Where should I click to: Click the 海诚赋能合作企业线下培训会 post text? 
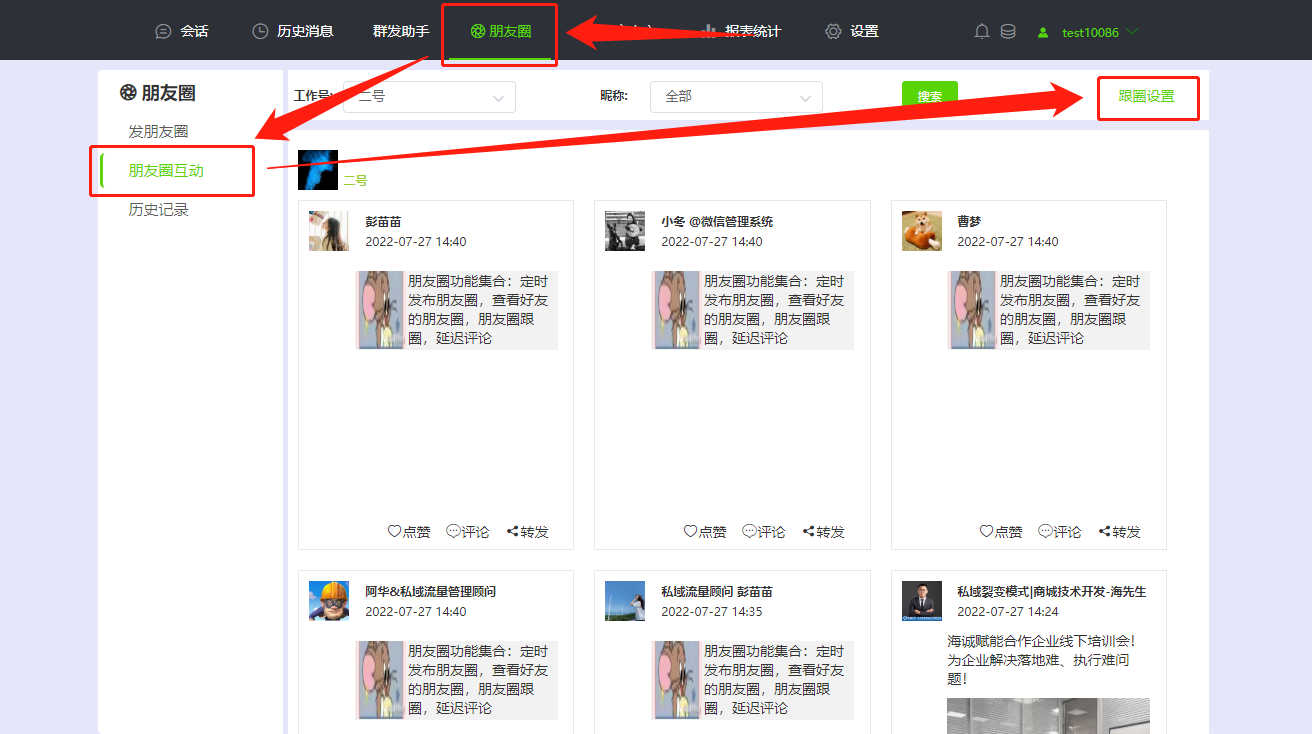[1043, 660]
